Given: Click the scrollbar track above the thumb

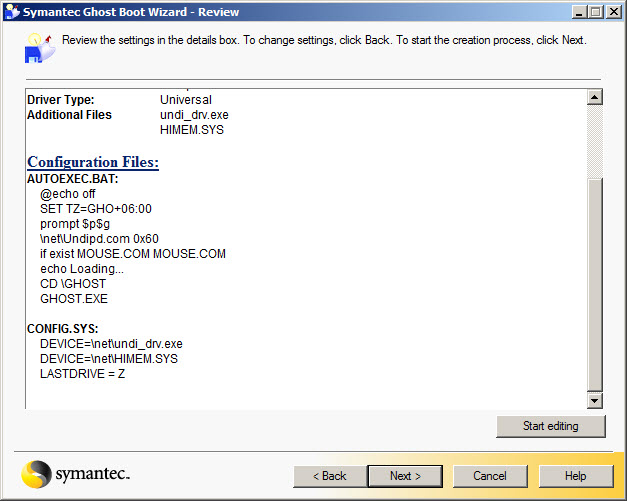Looking at the screenshot, I should pos(595,142).
